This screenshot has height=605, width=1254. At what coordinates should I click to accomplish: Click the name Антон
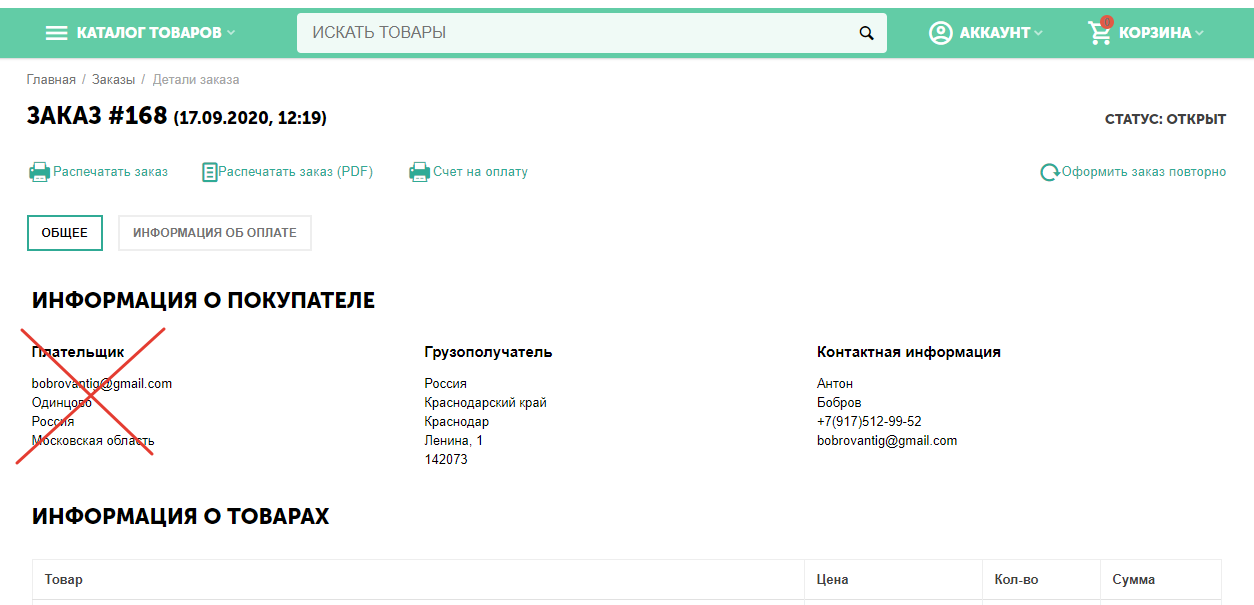point(835,384)
